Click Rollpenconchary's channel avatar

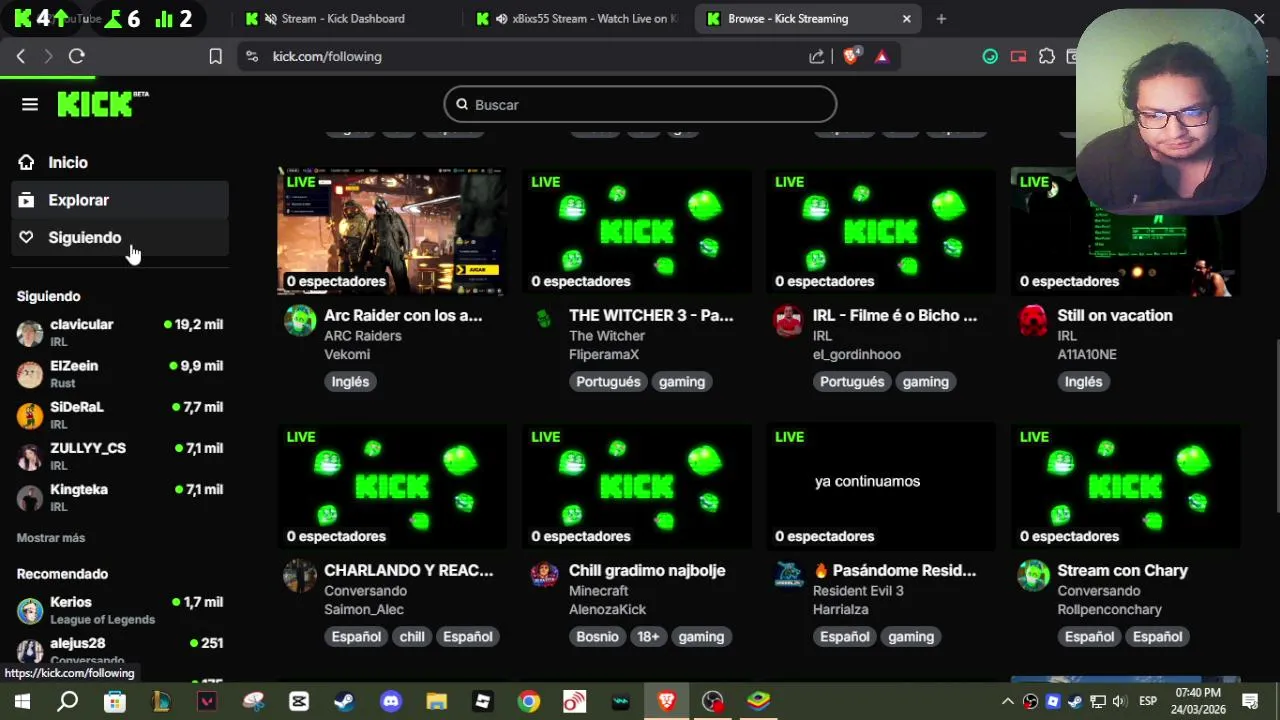point(1033,576)
